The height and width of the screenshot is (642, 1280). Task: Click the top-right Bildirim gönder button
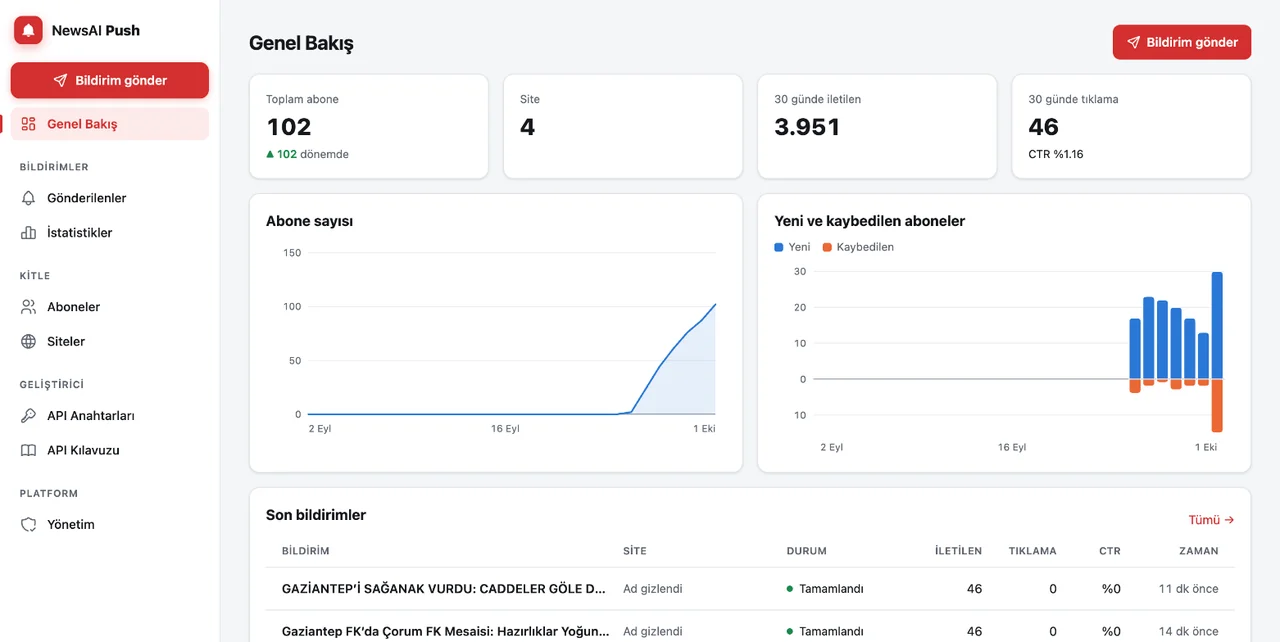1182,42
